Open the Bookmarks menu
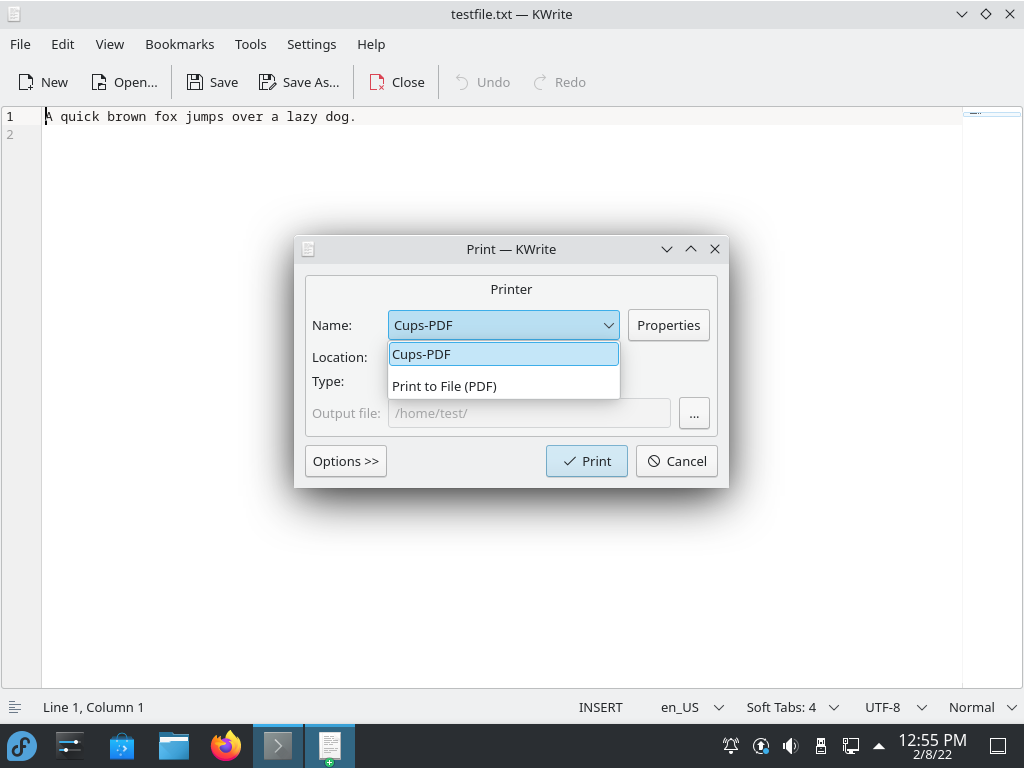This screenshot has height=768, width=1024. 180,44
